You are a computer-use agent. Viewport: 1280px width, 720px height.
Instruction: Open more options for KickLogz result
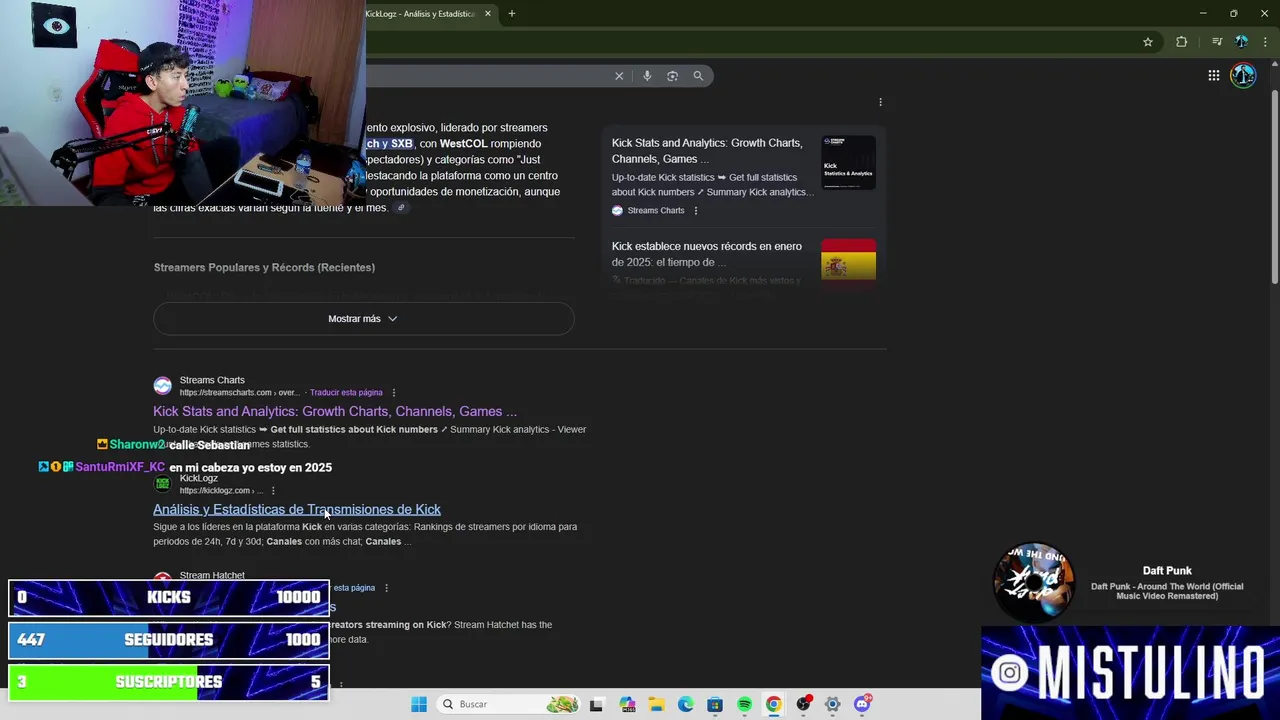pyautogui.click(x=273, y=491)
